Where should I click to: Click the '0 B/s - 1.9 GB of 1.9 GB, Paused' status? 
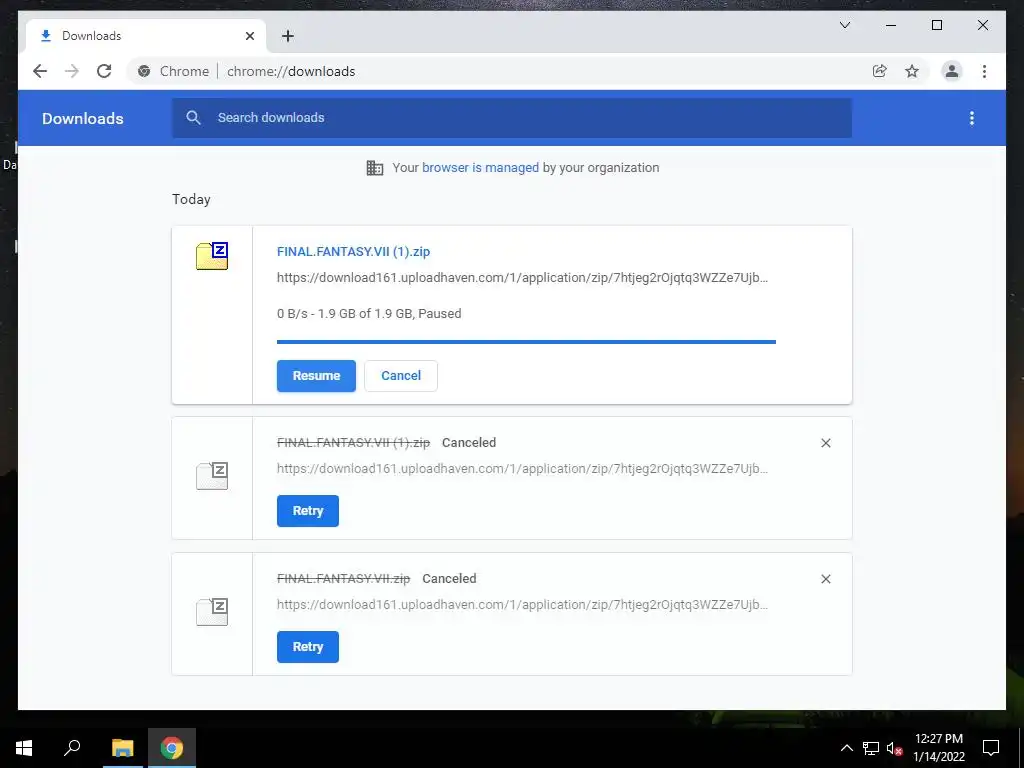pos(369,313)
